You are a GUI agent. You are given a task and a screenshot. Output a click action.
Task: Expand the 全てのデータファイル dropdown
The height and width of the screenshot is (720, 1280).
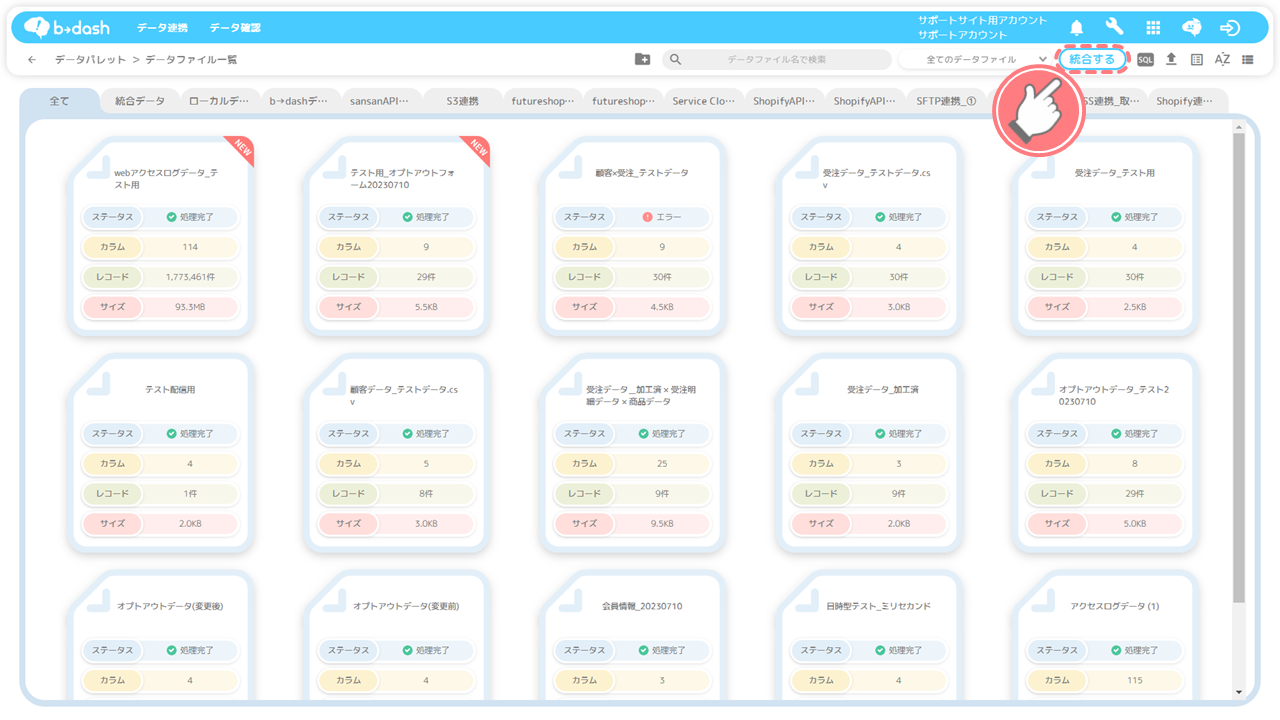(976, 60)
